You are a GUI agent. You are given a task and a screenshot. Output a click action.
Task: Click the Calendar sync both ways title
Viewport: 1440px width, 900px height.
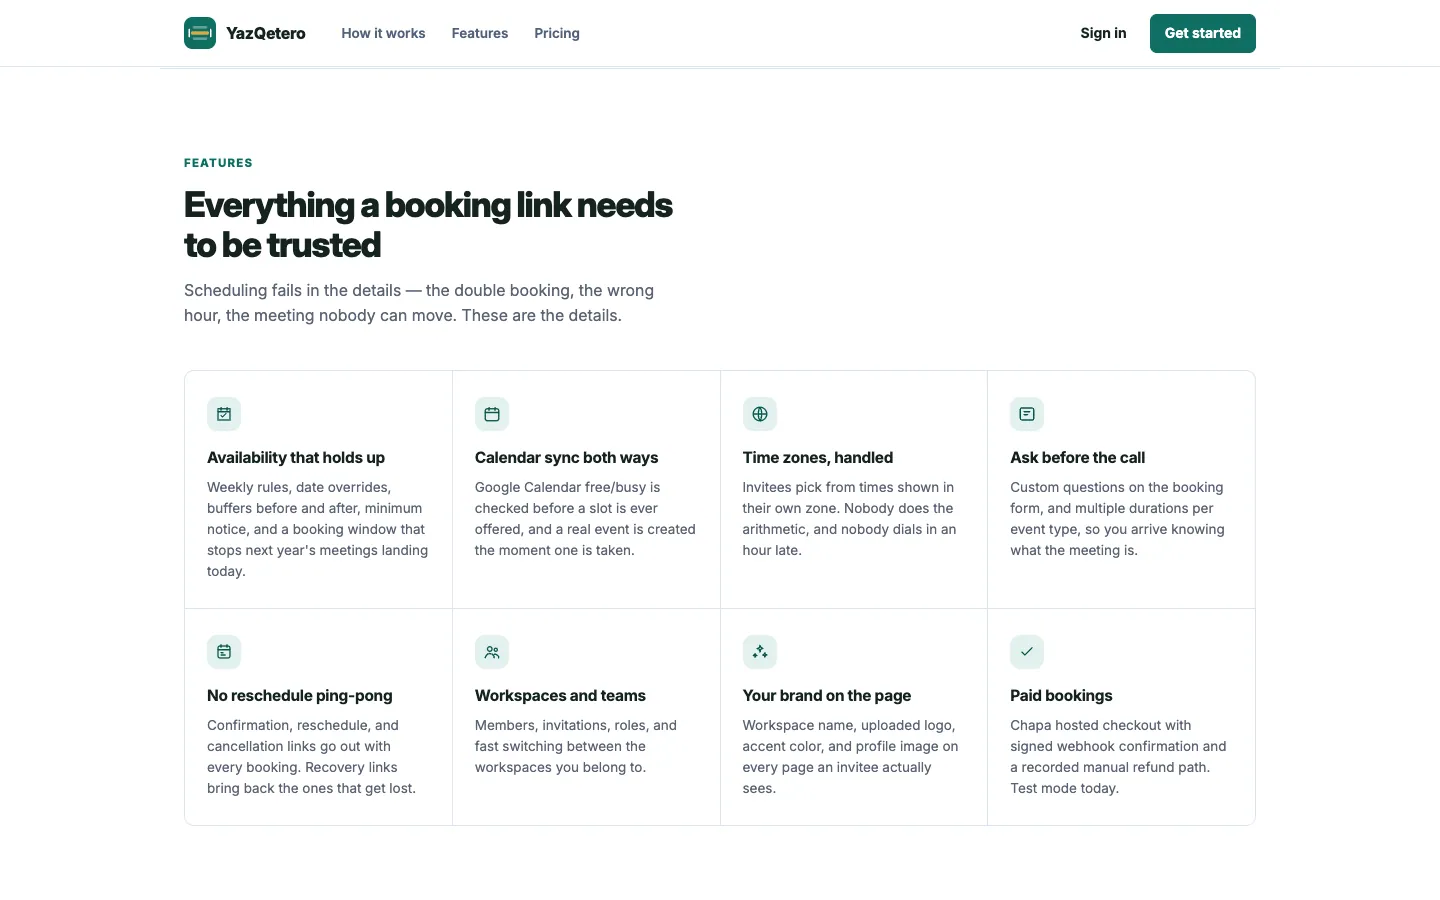click(x=566, y=457)
